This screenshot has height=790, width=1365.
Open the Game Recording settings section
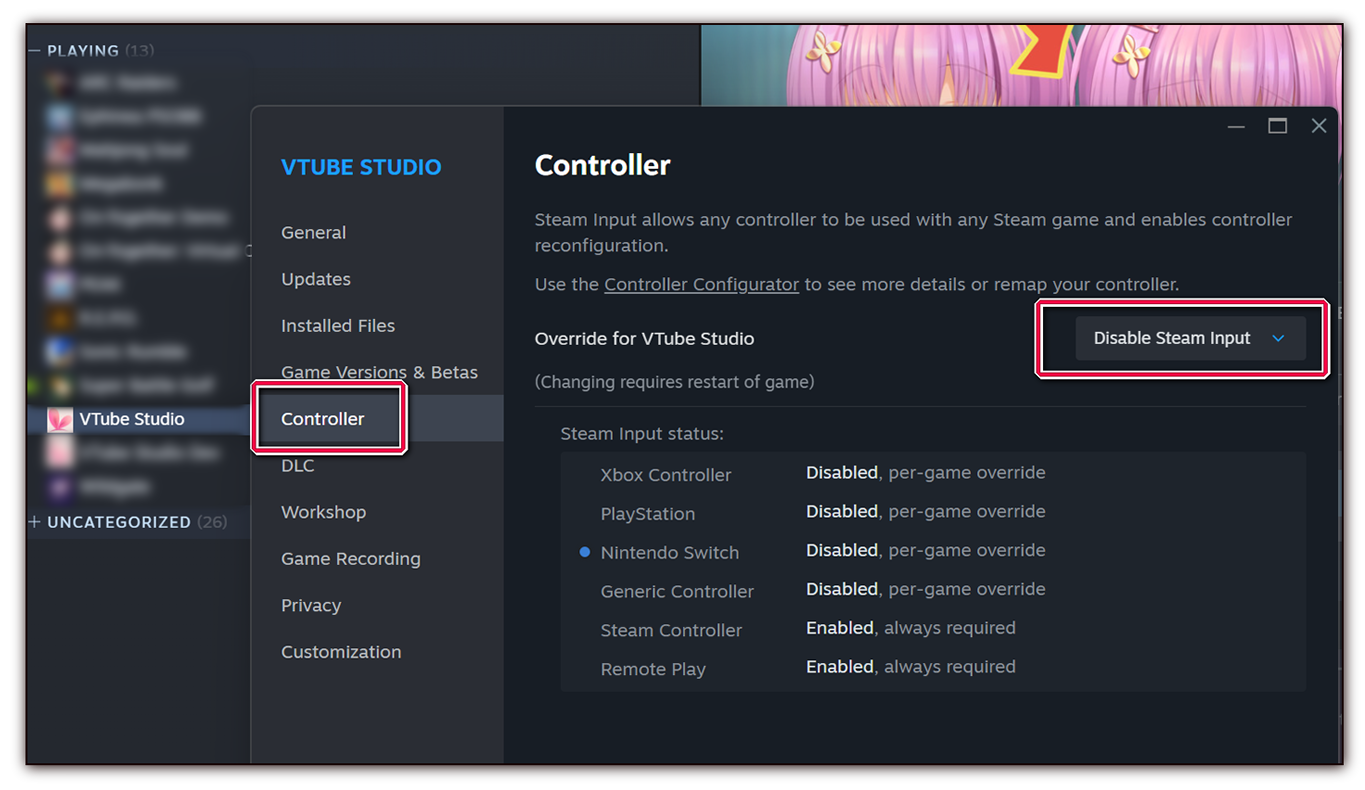click(351, 558)
